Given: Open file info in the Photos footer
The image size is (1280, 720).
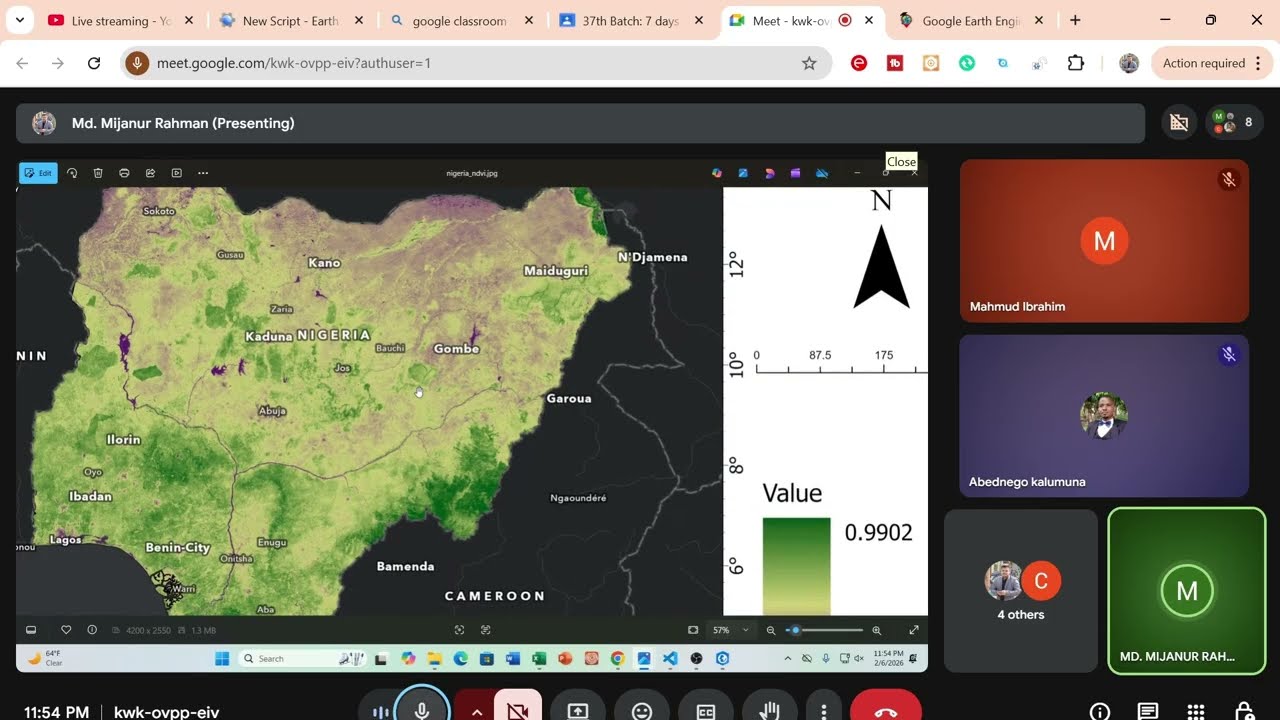Looking at the screenshot, I should pos(92,630).
